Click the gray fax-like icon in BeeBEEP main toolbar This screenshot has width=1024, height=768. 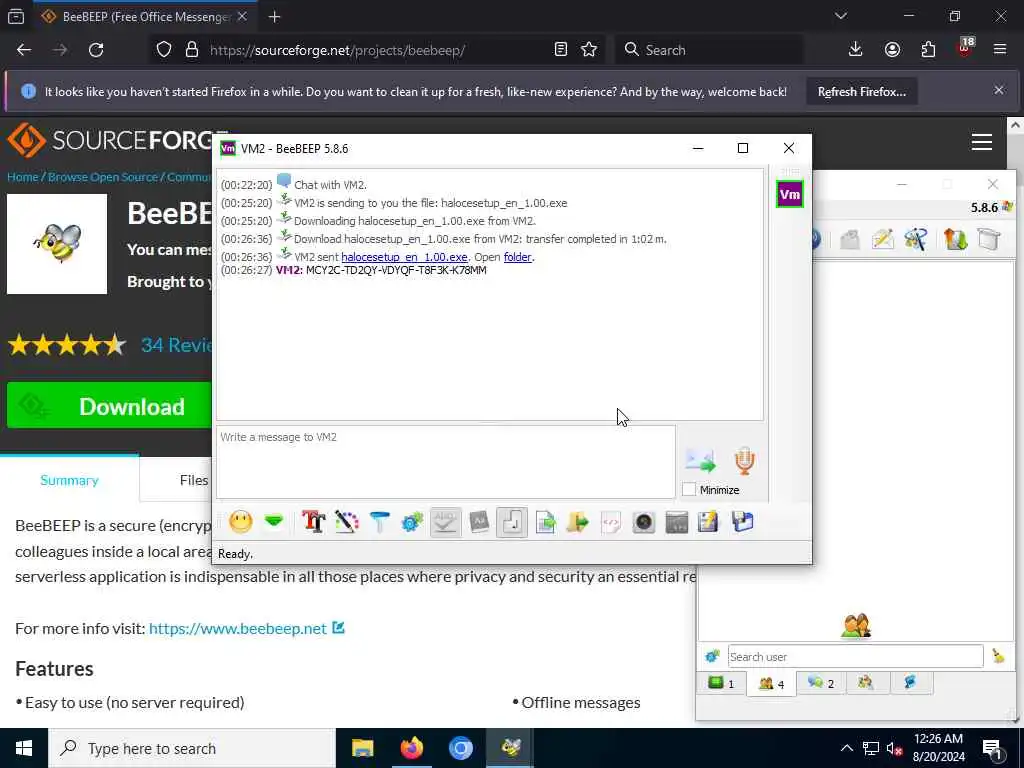pyautogui.click(x=849, y=239)
